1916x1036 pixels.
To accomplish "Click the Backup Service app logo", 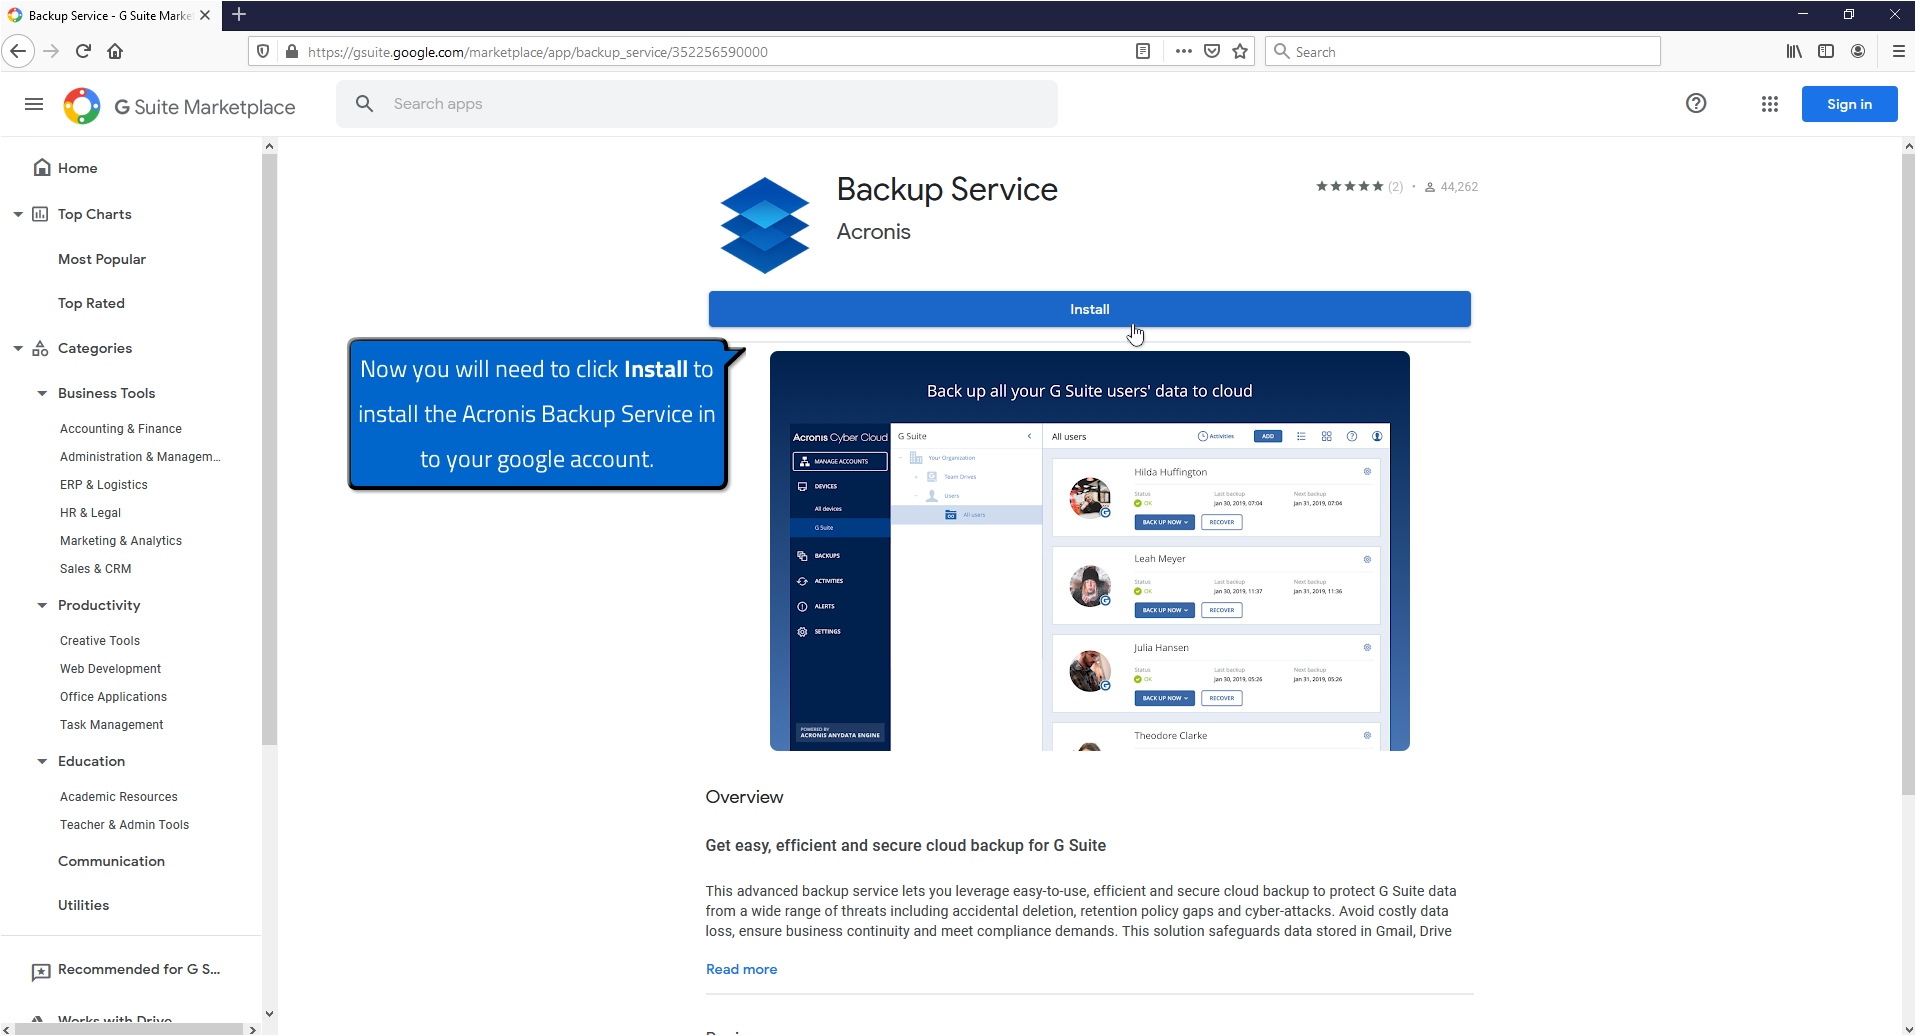I will click(765, 225).
